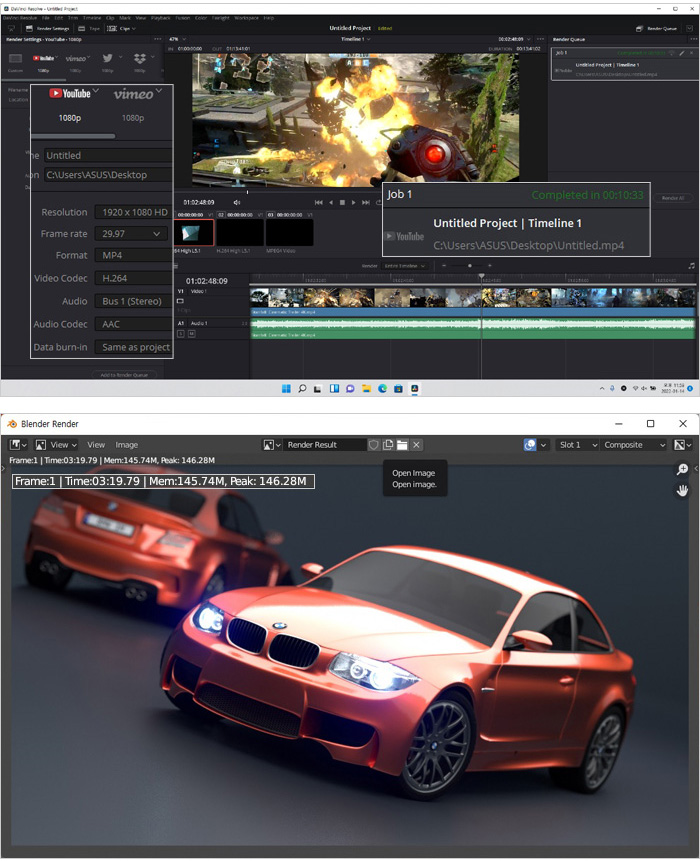Choose the YouTube 1080p render preset icon
Viewport: 700px width, 861px height.
pyautogui.click(x=43, y=58)
